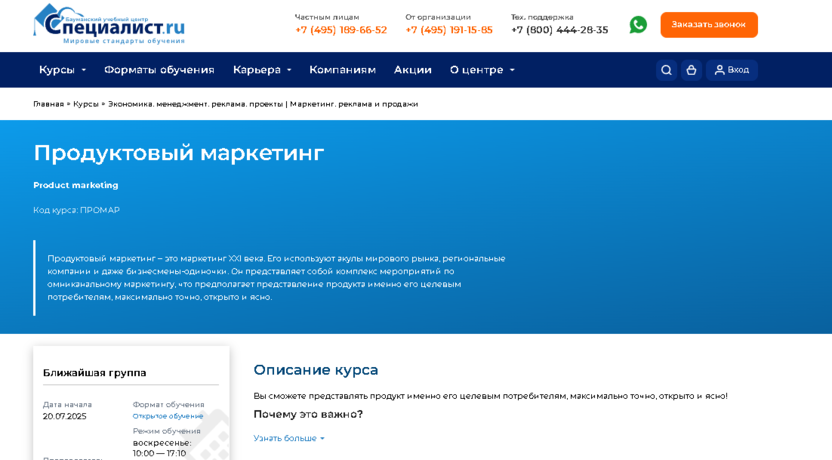832x460 pixels.
Task: Expand the Карьера dropdown menu
Action: (x=262, y=70)
